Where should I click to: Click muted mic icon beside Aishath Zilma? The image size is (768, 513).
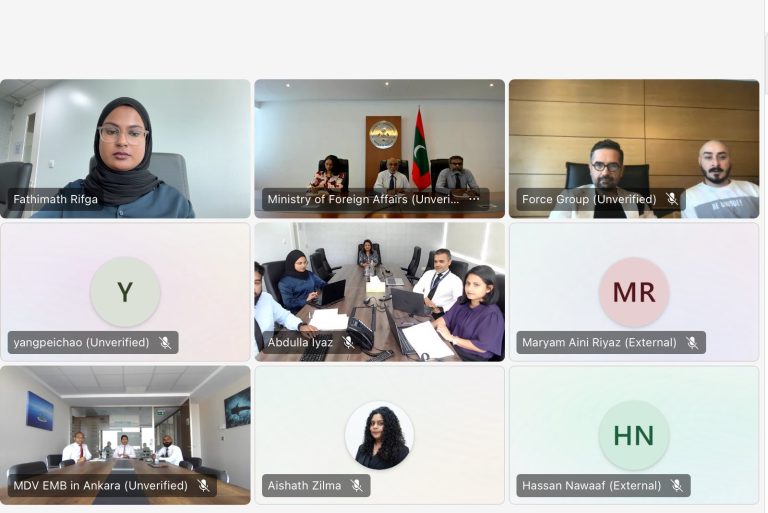click(x=357, y=486)
